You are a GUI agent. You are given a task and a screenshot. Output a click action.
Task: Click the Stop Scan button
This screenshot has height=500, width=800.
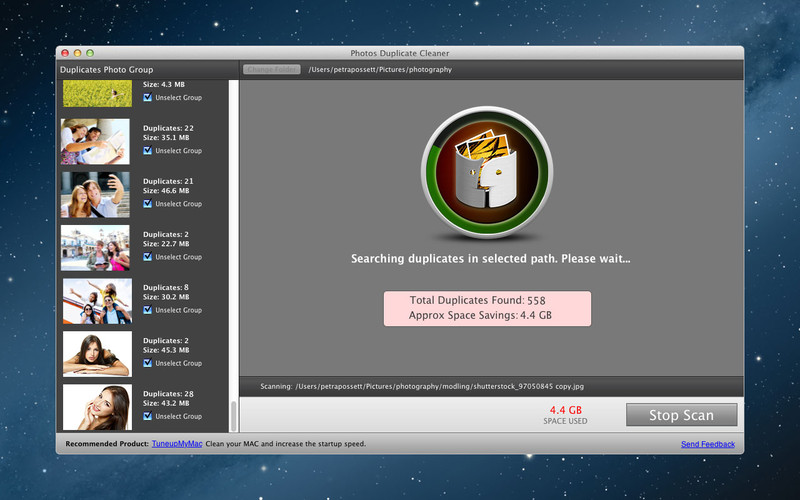(x=681, y=415)
